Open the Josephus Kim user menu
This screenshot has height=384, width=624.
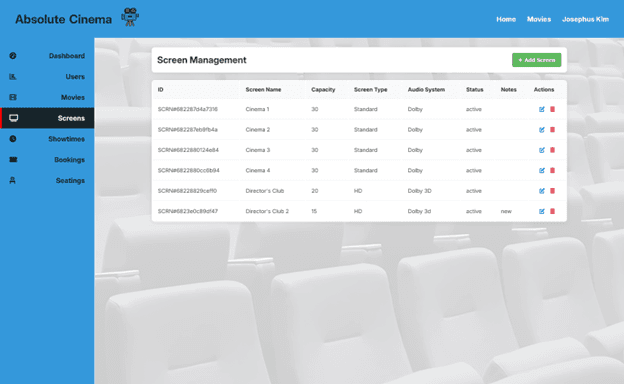click(x=585, y=19)
